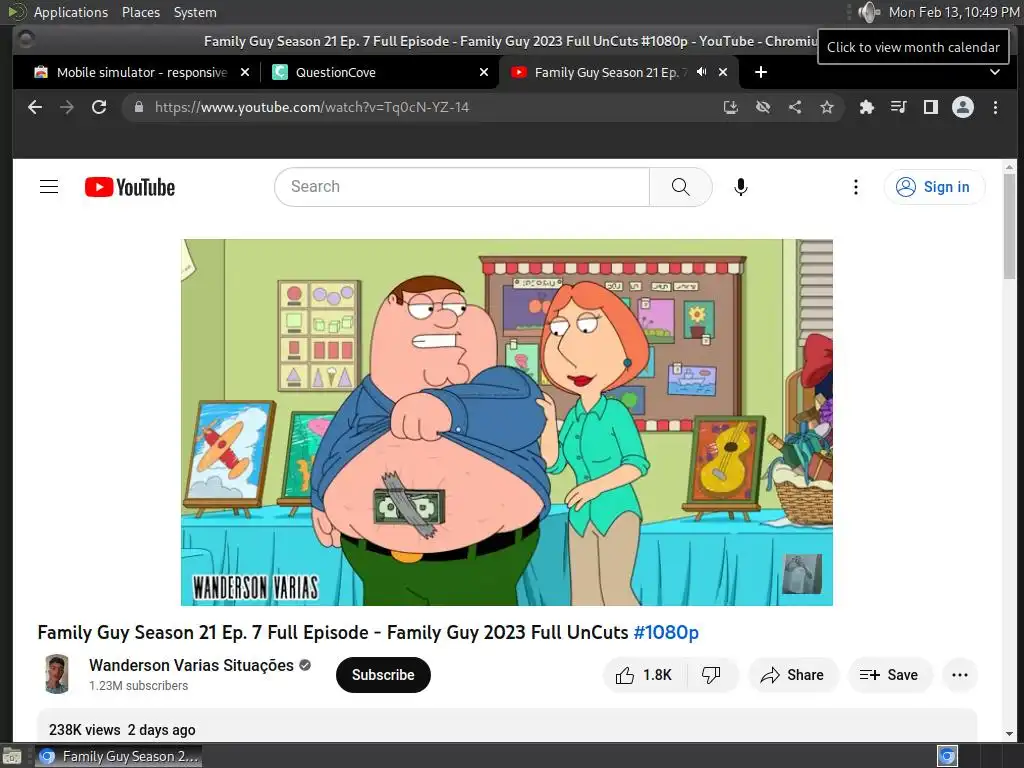The width and height of the screenshot is (1024, 768).
Task: Bookmark this page with the star icon
Action: tap(827, 107)
